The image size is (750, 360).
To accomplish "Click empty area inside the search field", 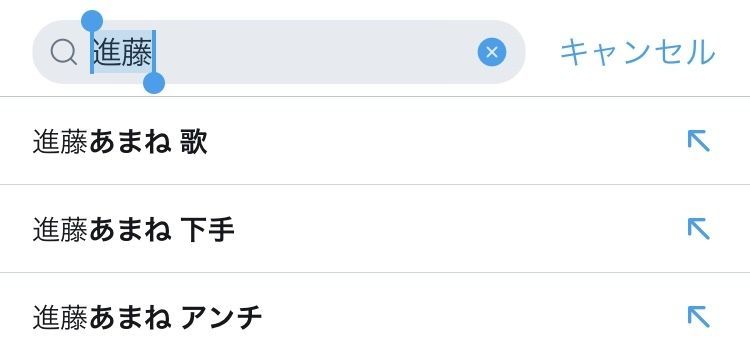I will coord(316,52).
